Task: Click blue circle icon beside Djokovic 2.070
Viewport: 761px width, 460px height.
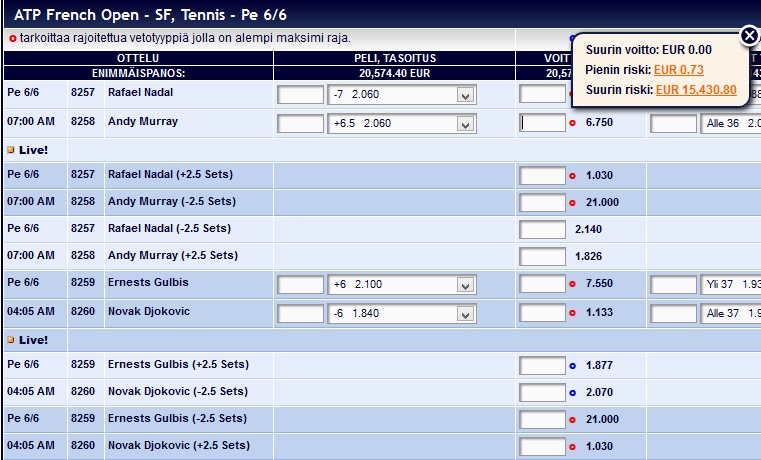Action: [572, 393]
